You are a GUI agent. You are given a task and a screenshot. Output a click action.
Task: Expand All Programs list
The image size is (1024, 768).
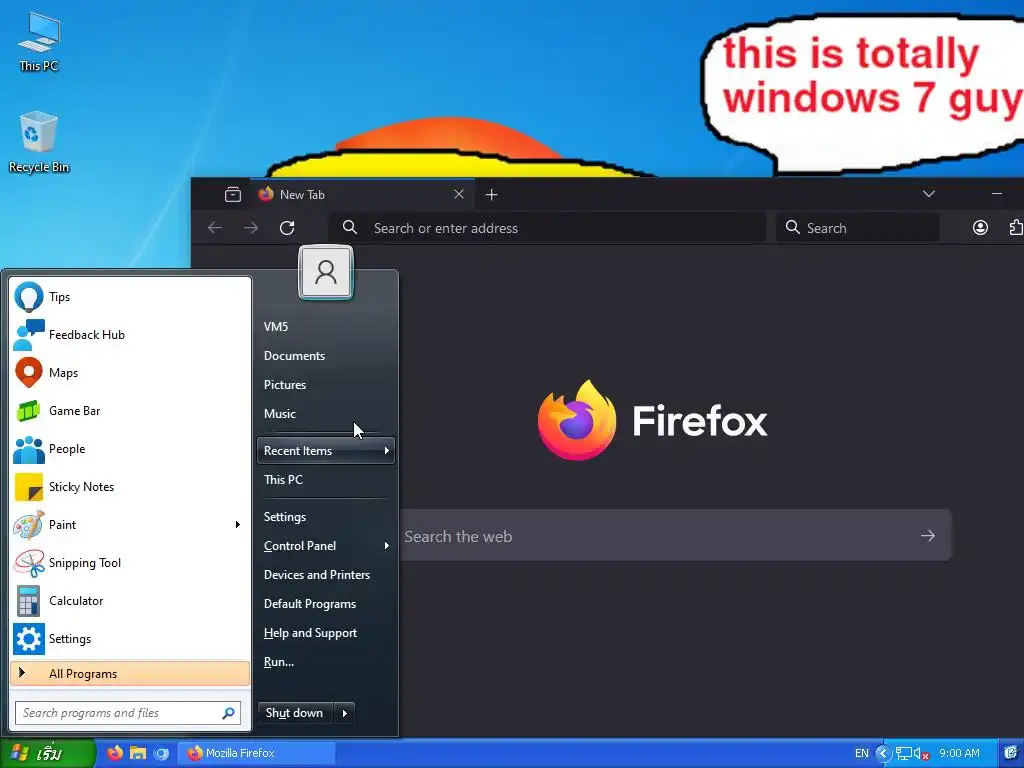130,673
